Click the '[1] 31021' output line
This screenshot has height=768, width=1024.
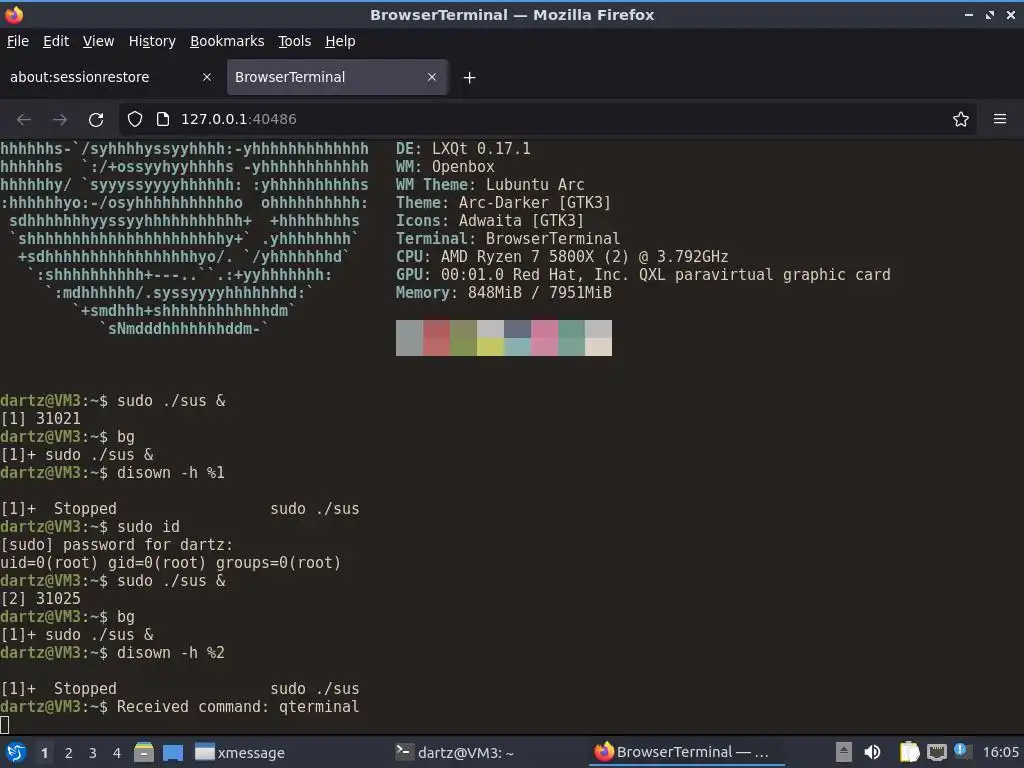(40, 419)
